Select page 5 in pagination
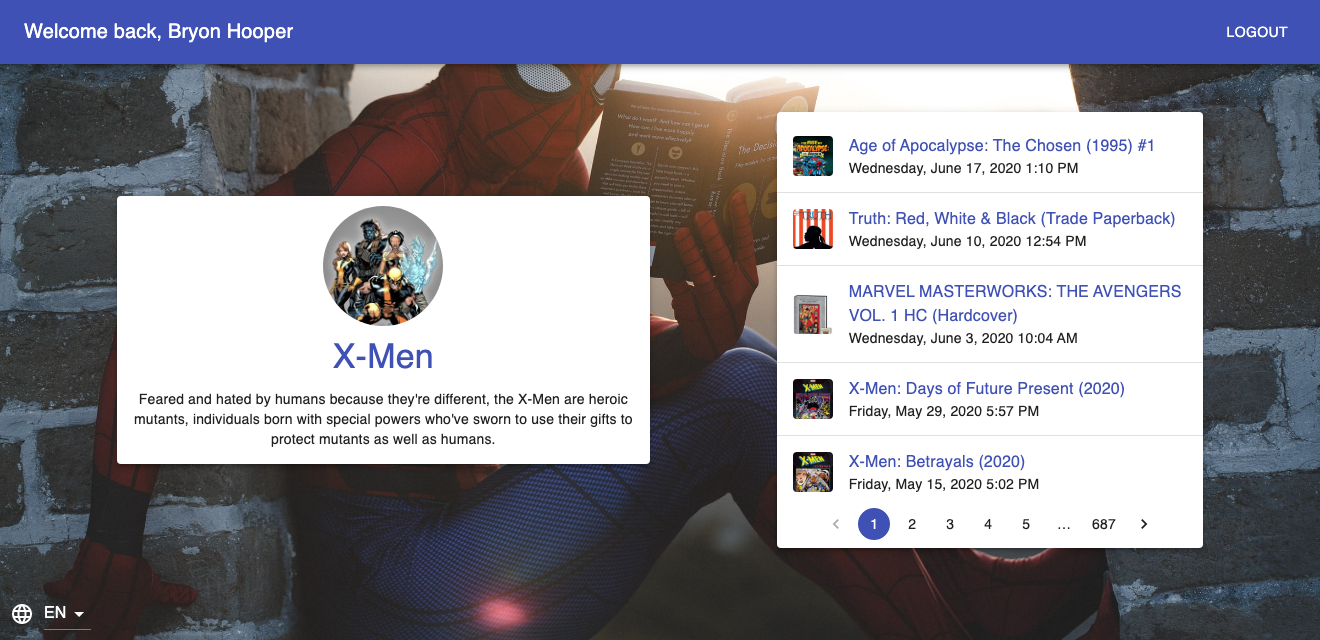 pos(1025,523)
